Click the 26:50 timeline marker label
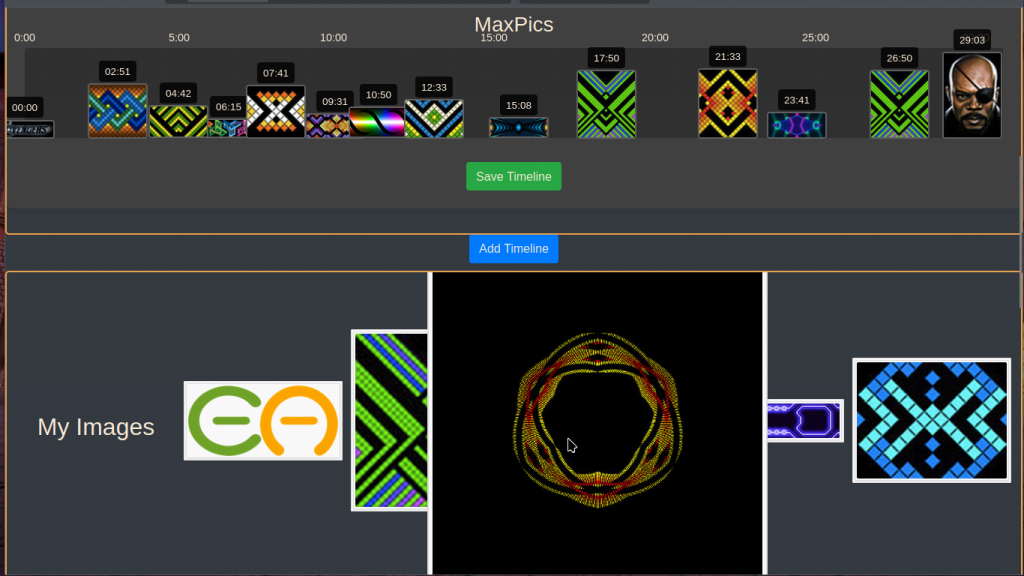 click(x=899, y=58)
